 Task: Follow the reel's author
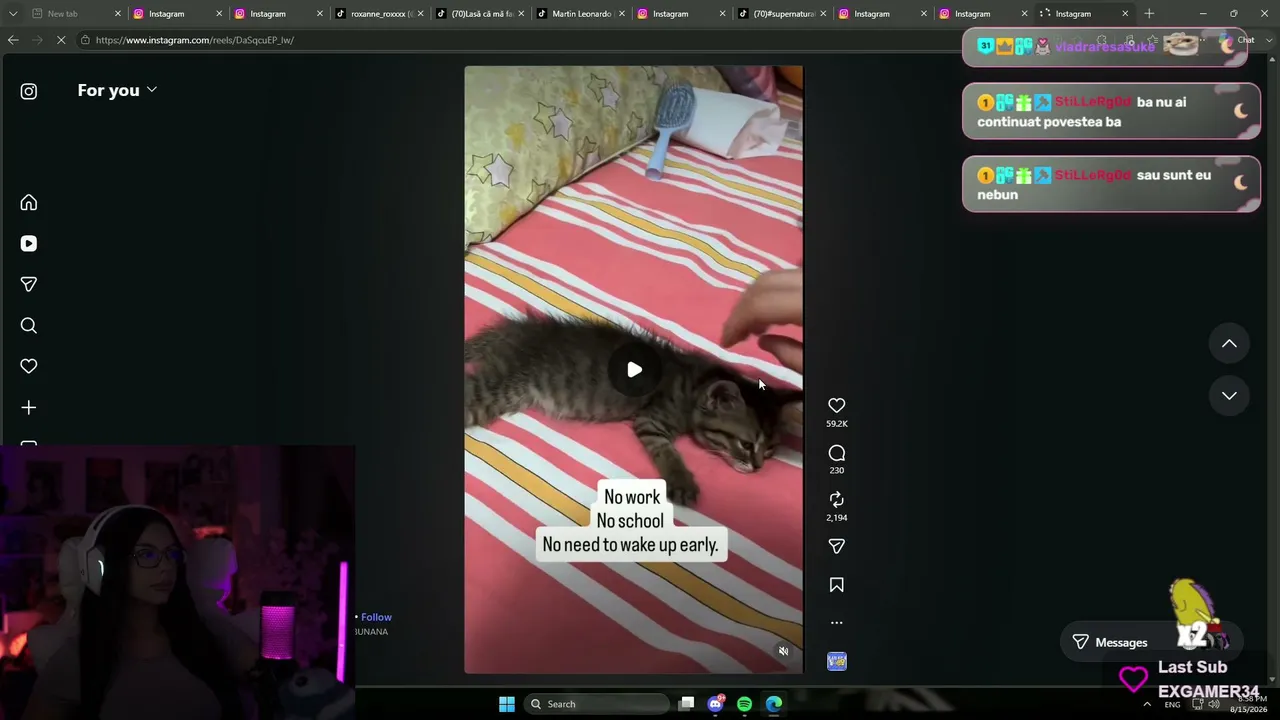pos(376,617)
